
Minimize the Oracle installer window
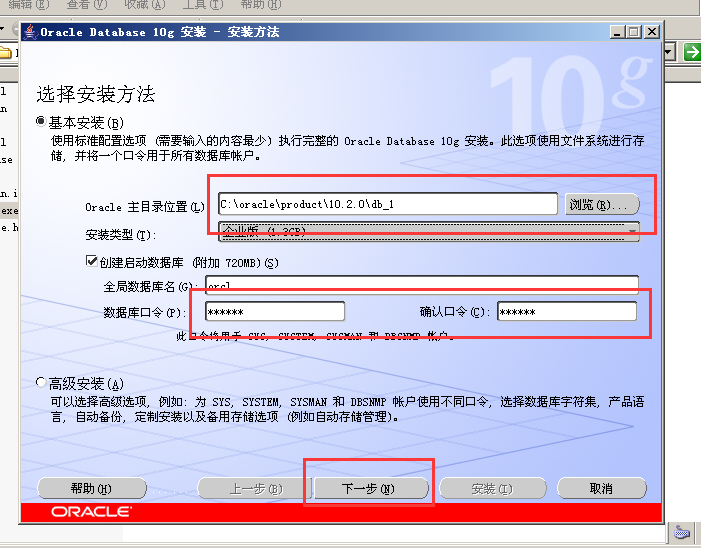[617, 32]
